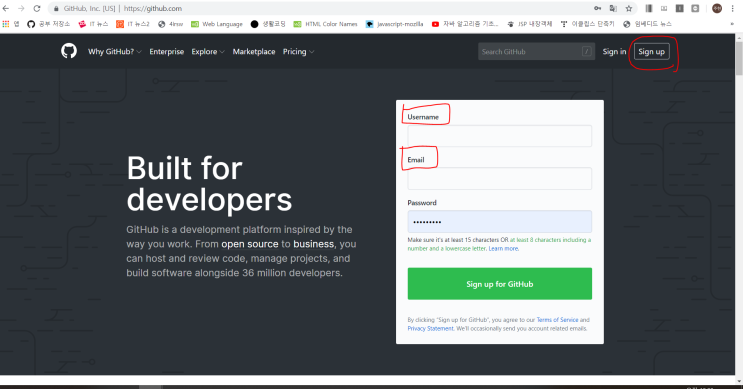This screenshot has width=743, height=389.
Task: Click the Chrome profile avatar
Action: (x=717, y=8)
